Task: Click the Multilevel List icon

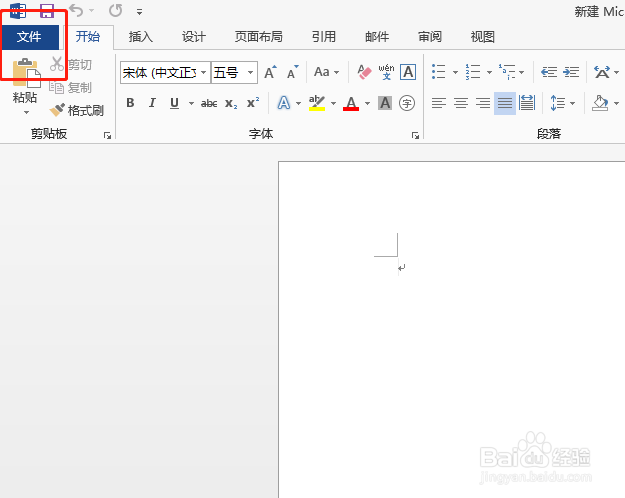Action: pyautogui.click(x=507, y=72)
